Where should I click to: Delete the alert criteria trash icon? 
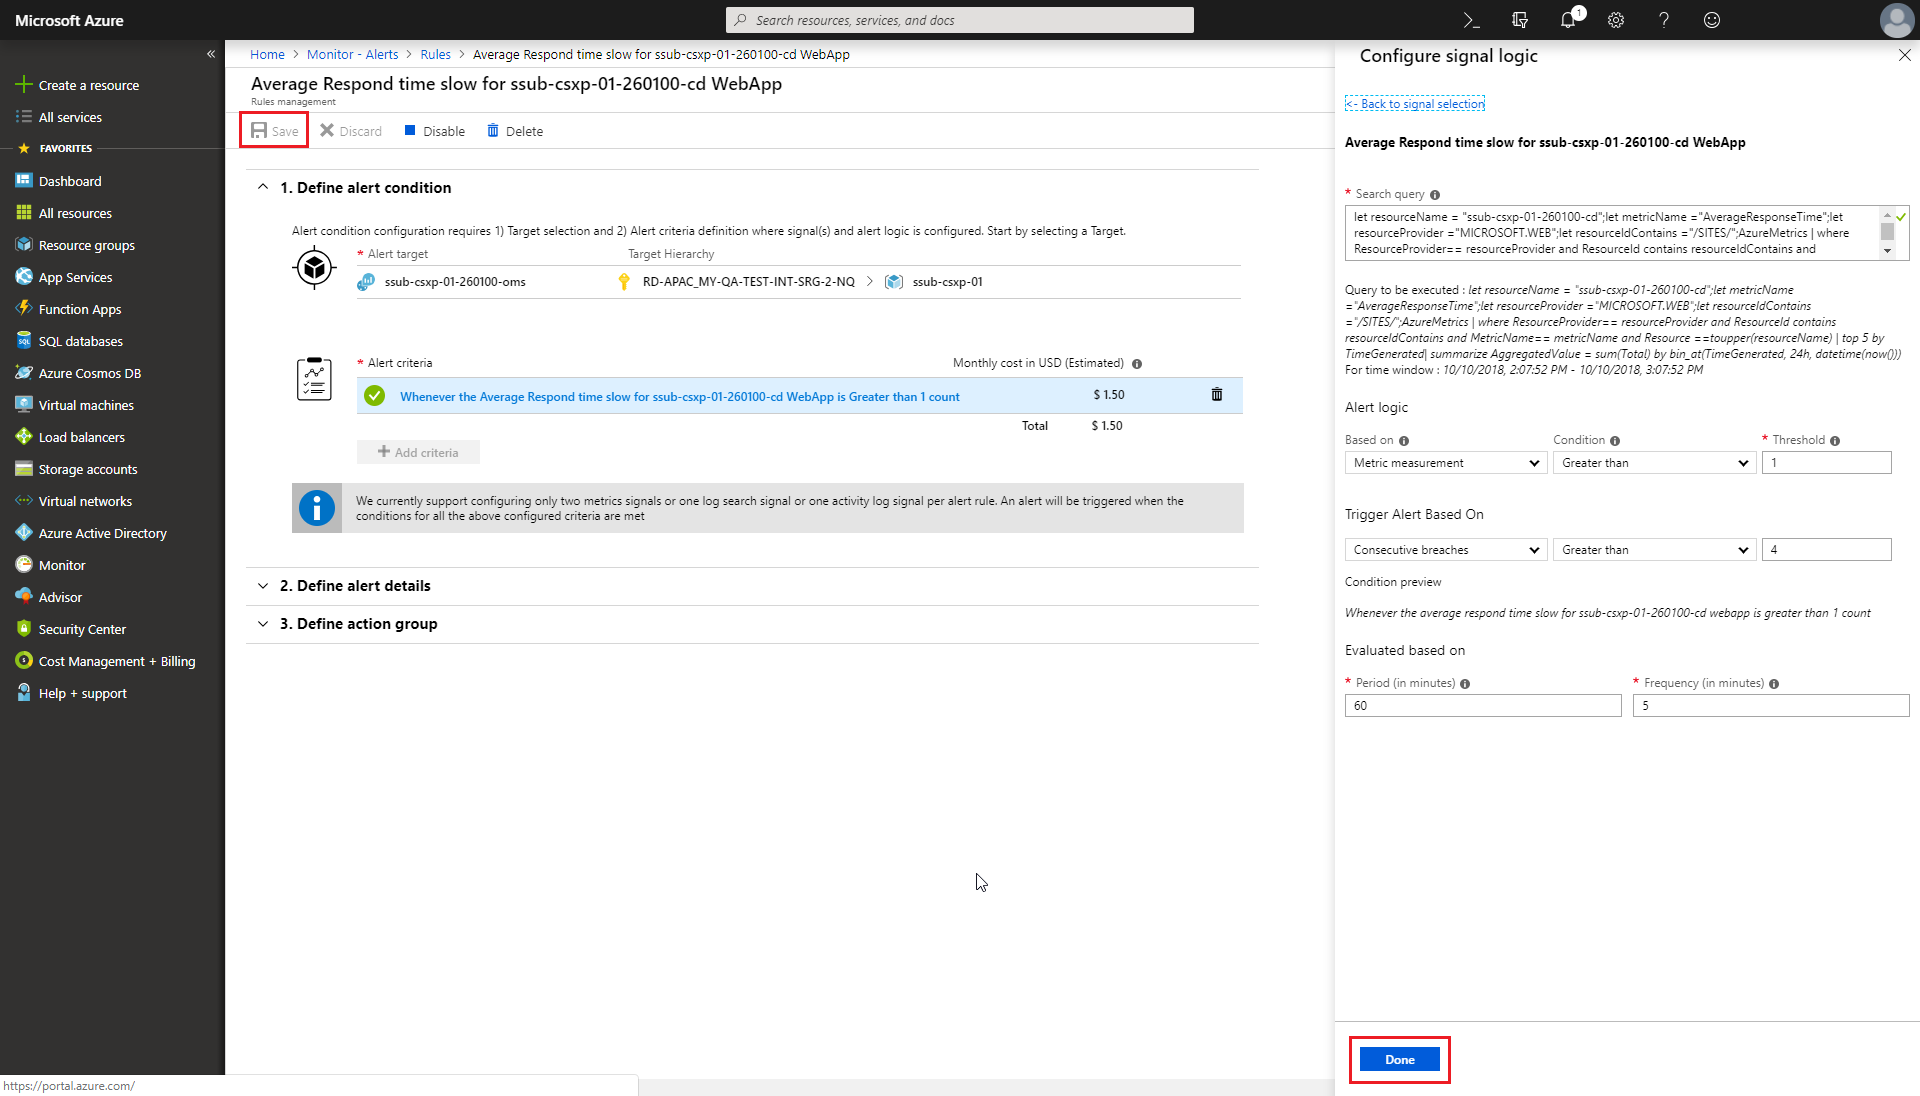click(1217, 395)
